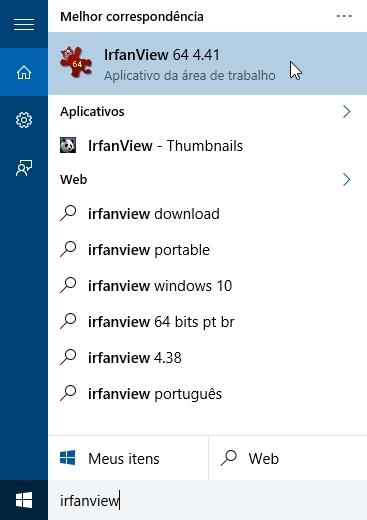Click magnifier icon beside irfanview português

point(68,393)
